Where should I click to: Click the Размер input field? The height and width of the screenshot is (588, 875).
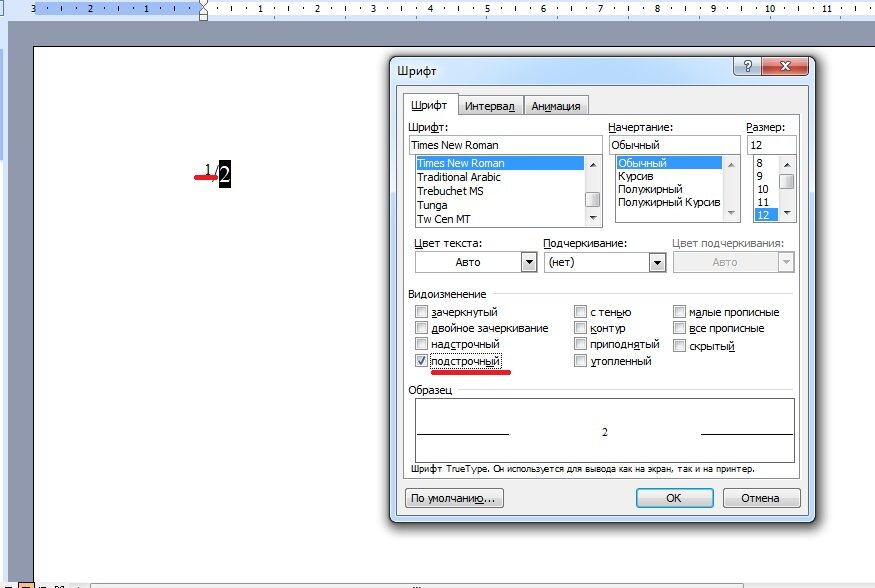click(x=771, y=145)
